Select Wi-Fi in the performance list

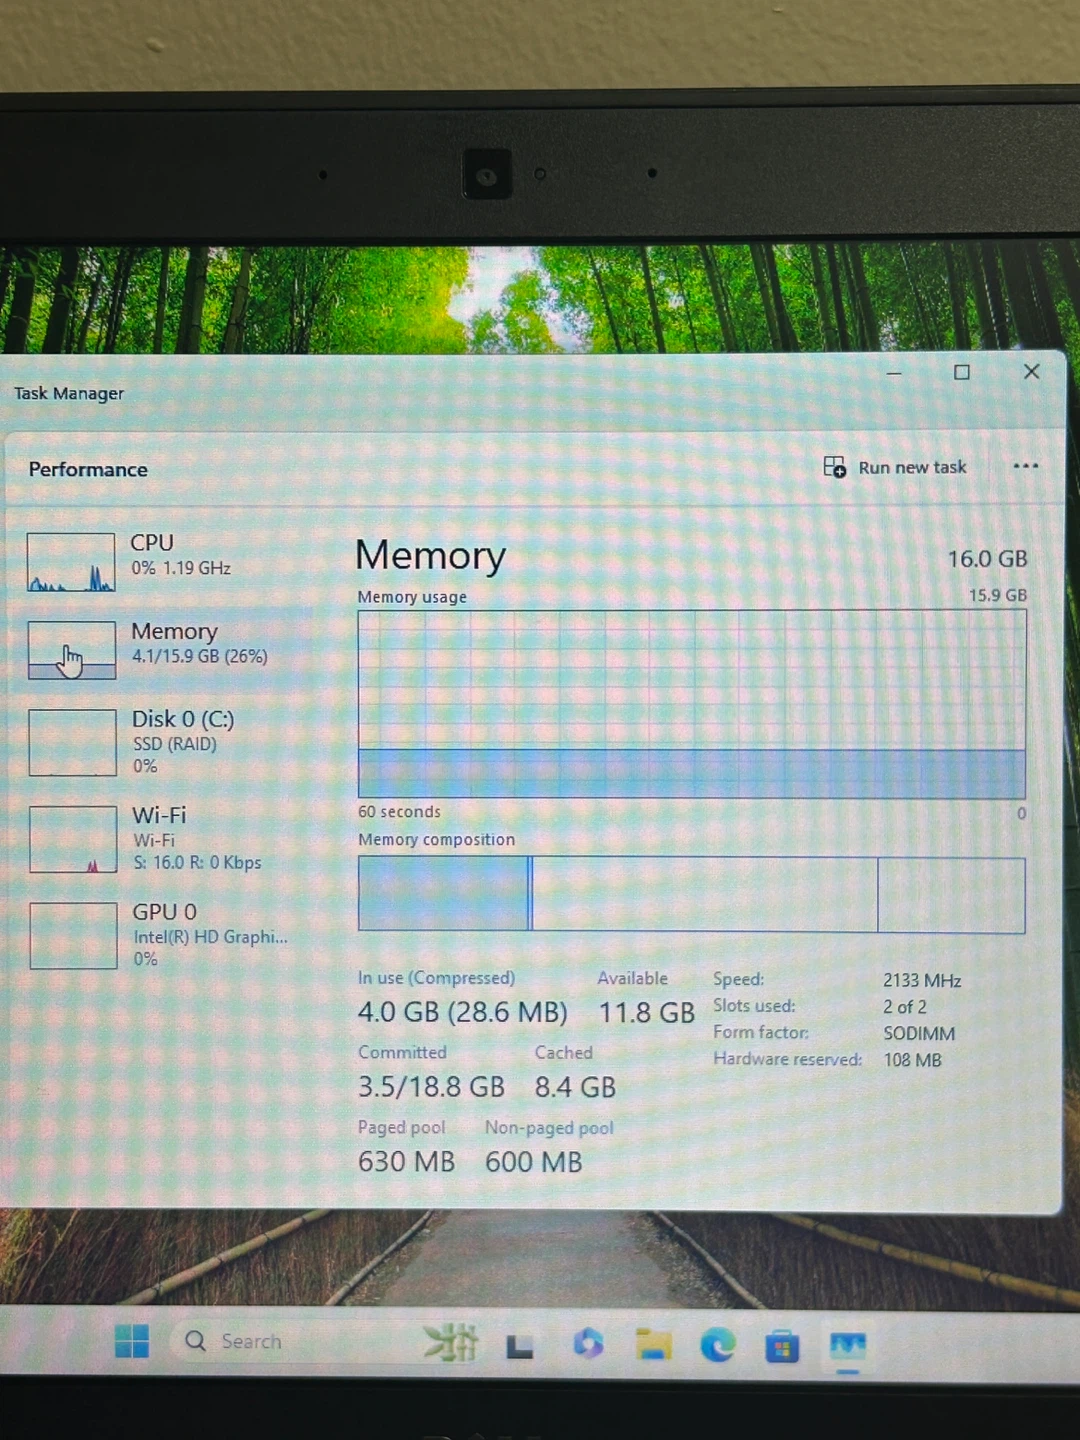pyautogui.click(x=160, y=838)
